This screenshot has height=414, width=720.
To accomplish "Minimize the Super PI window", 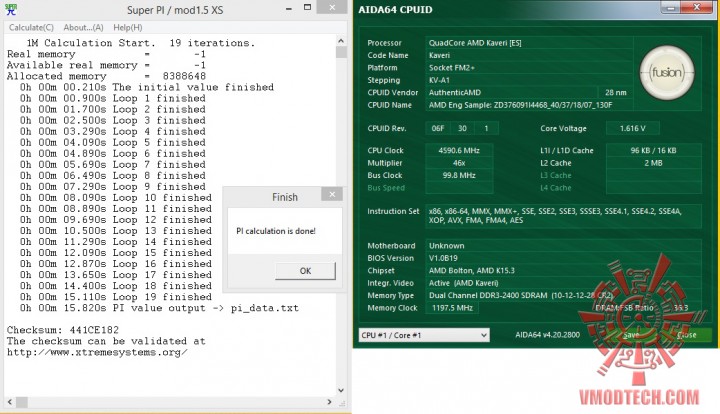I will 288,8.
